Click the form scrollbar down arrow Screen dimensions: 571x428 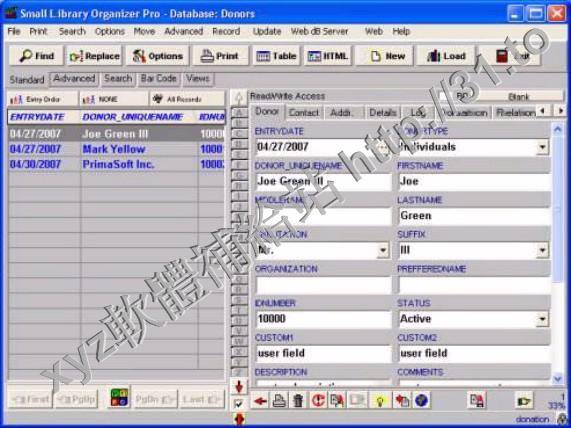[x=557, y=379]
